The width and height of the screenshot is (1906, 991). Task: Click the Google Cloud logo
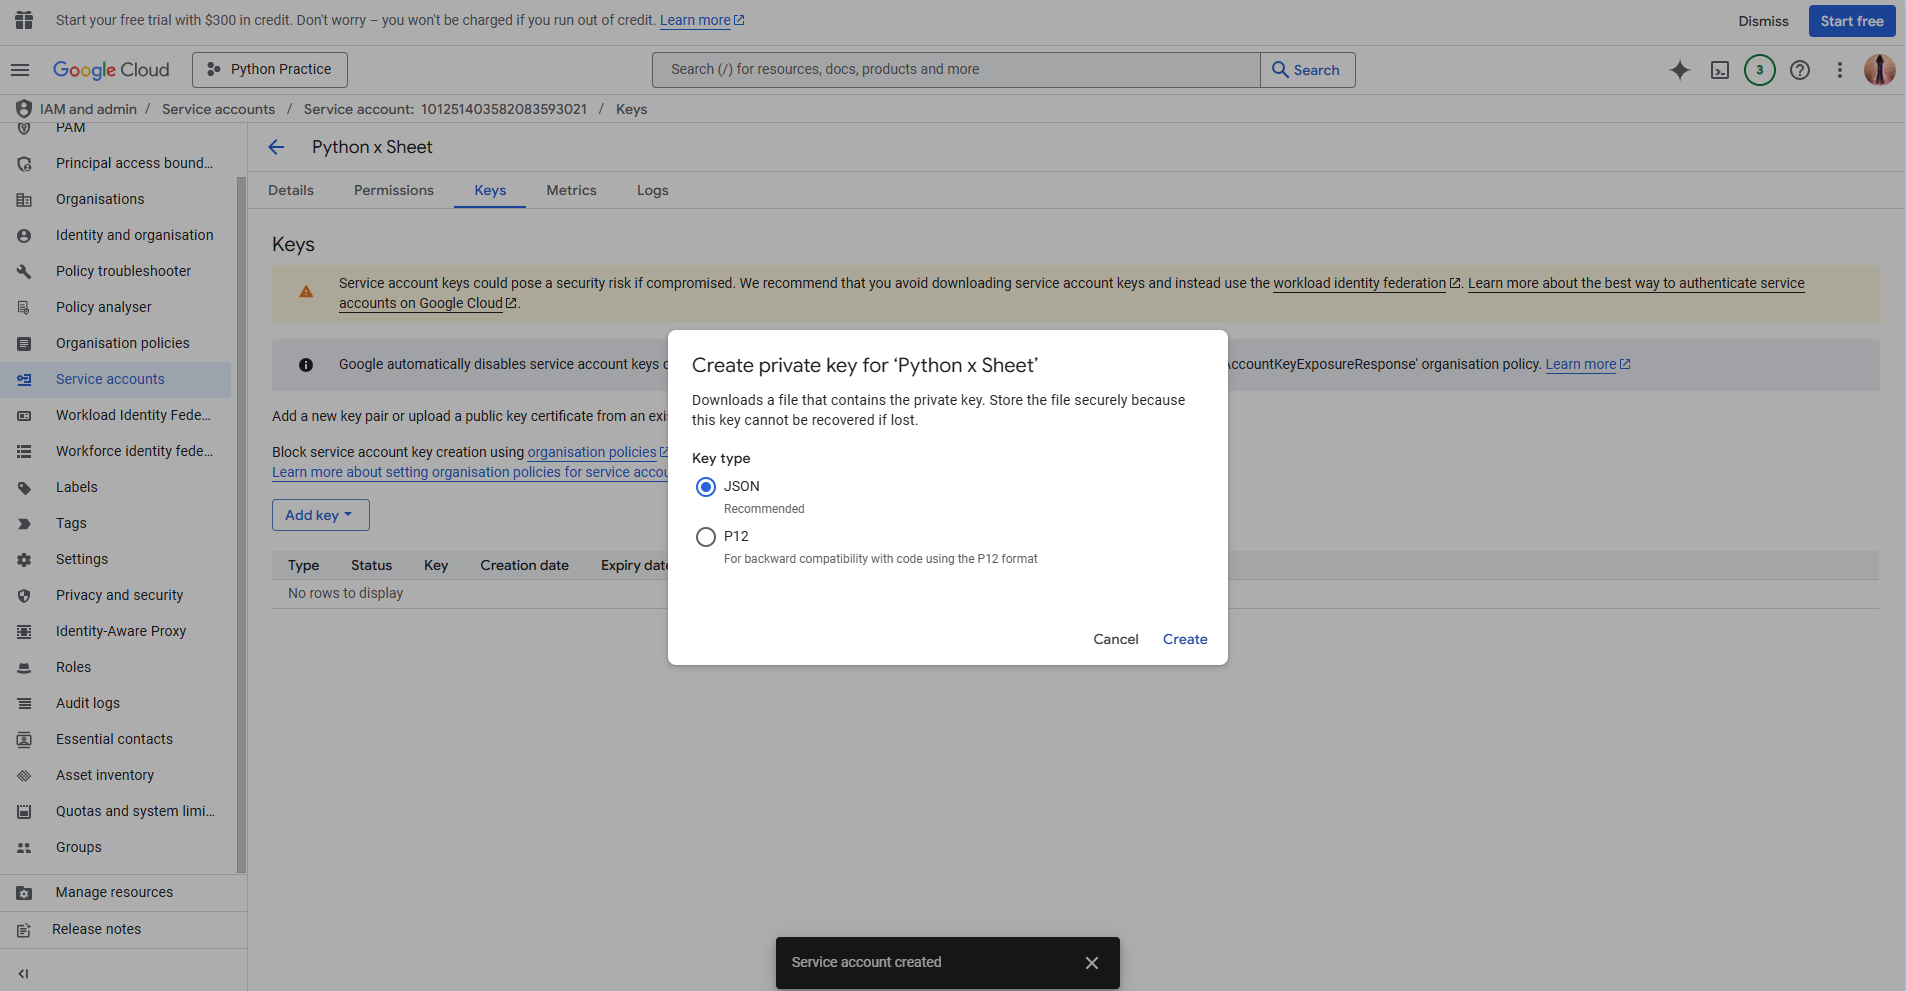click(x=111, y=70)
